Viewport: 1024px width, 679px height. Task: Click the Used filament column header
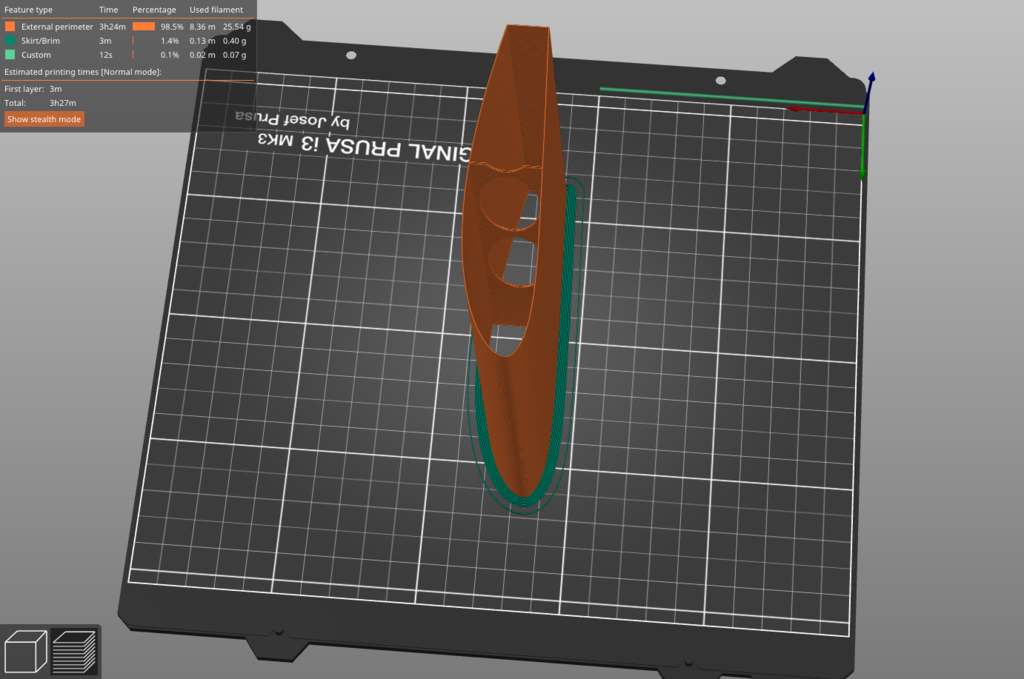(x=216, y=10)
